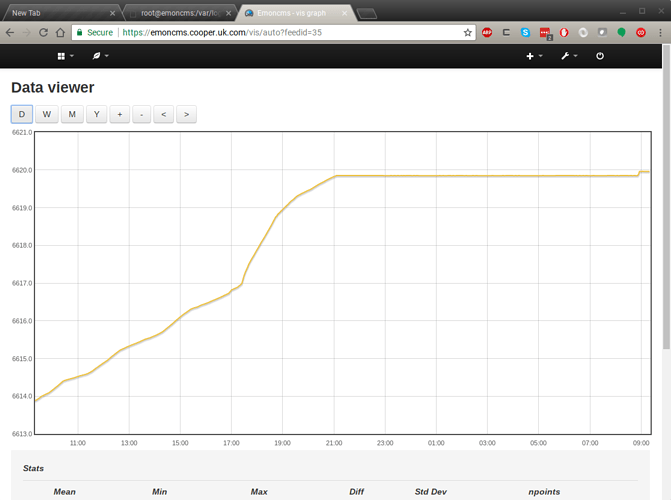Screen dimensions: 671x500
Task: Open the Skype extension icon
Action: pos(525,33)
